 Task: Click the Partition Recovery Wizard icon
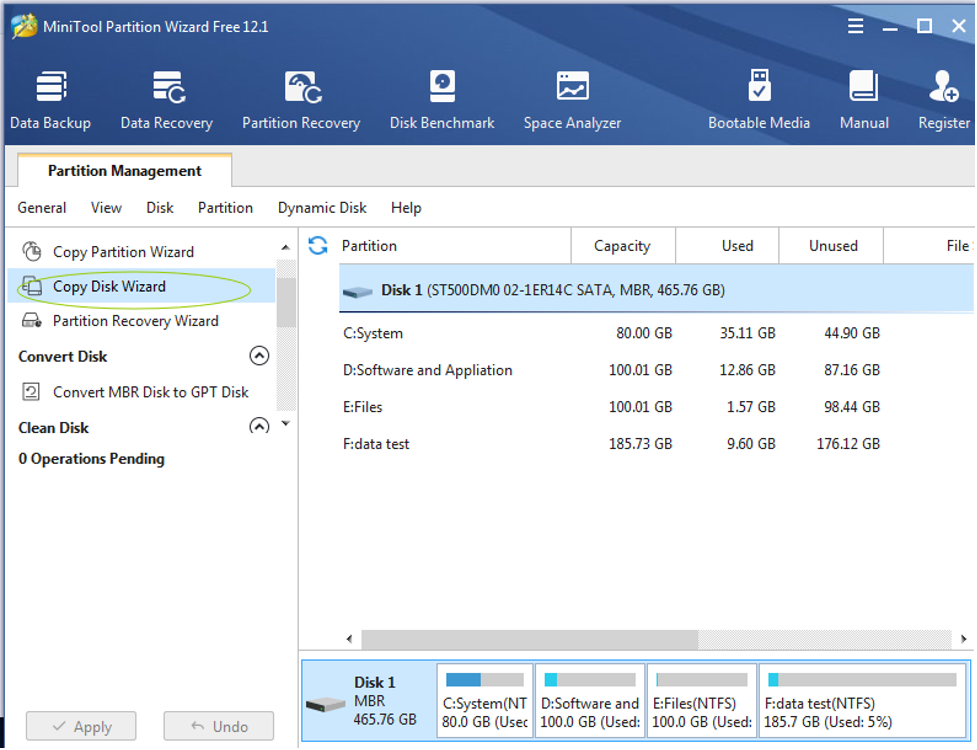(x=32, y=321)
